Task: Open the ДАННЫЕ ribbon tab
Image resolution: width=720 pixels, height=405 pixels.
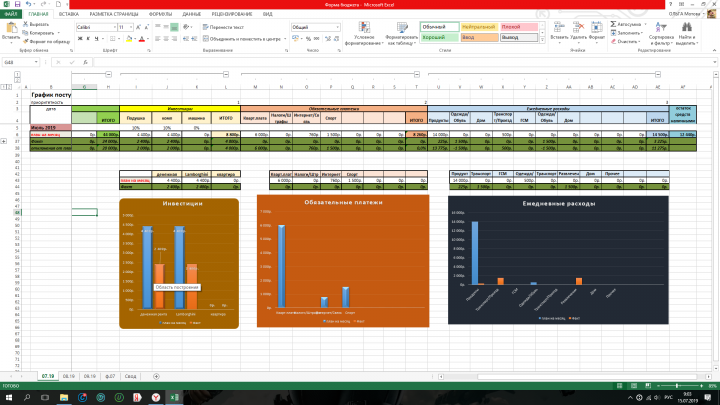Action: [x=191, y=14]
